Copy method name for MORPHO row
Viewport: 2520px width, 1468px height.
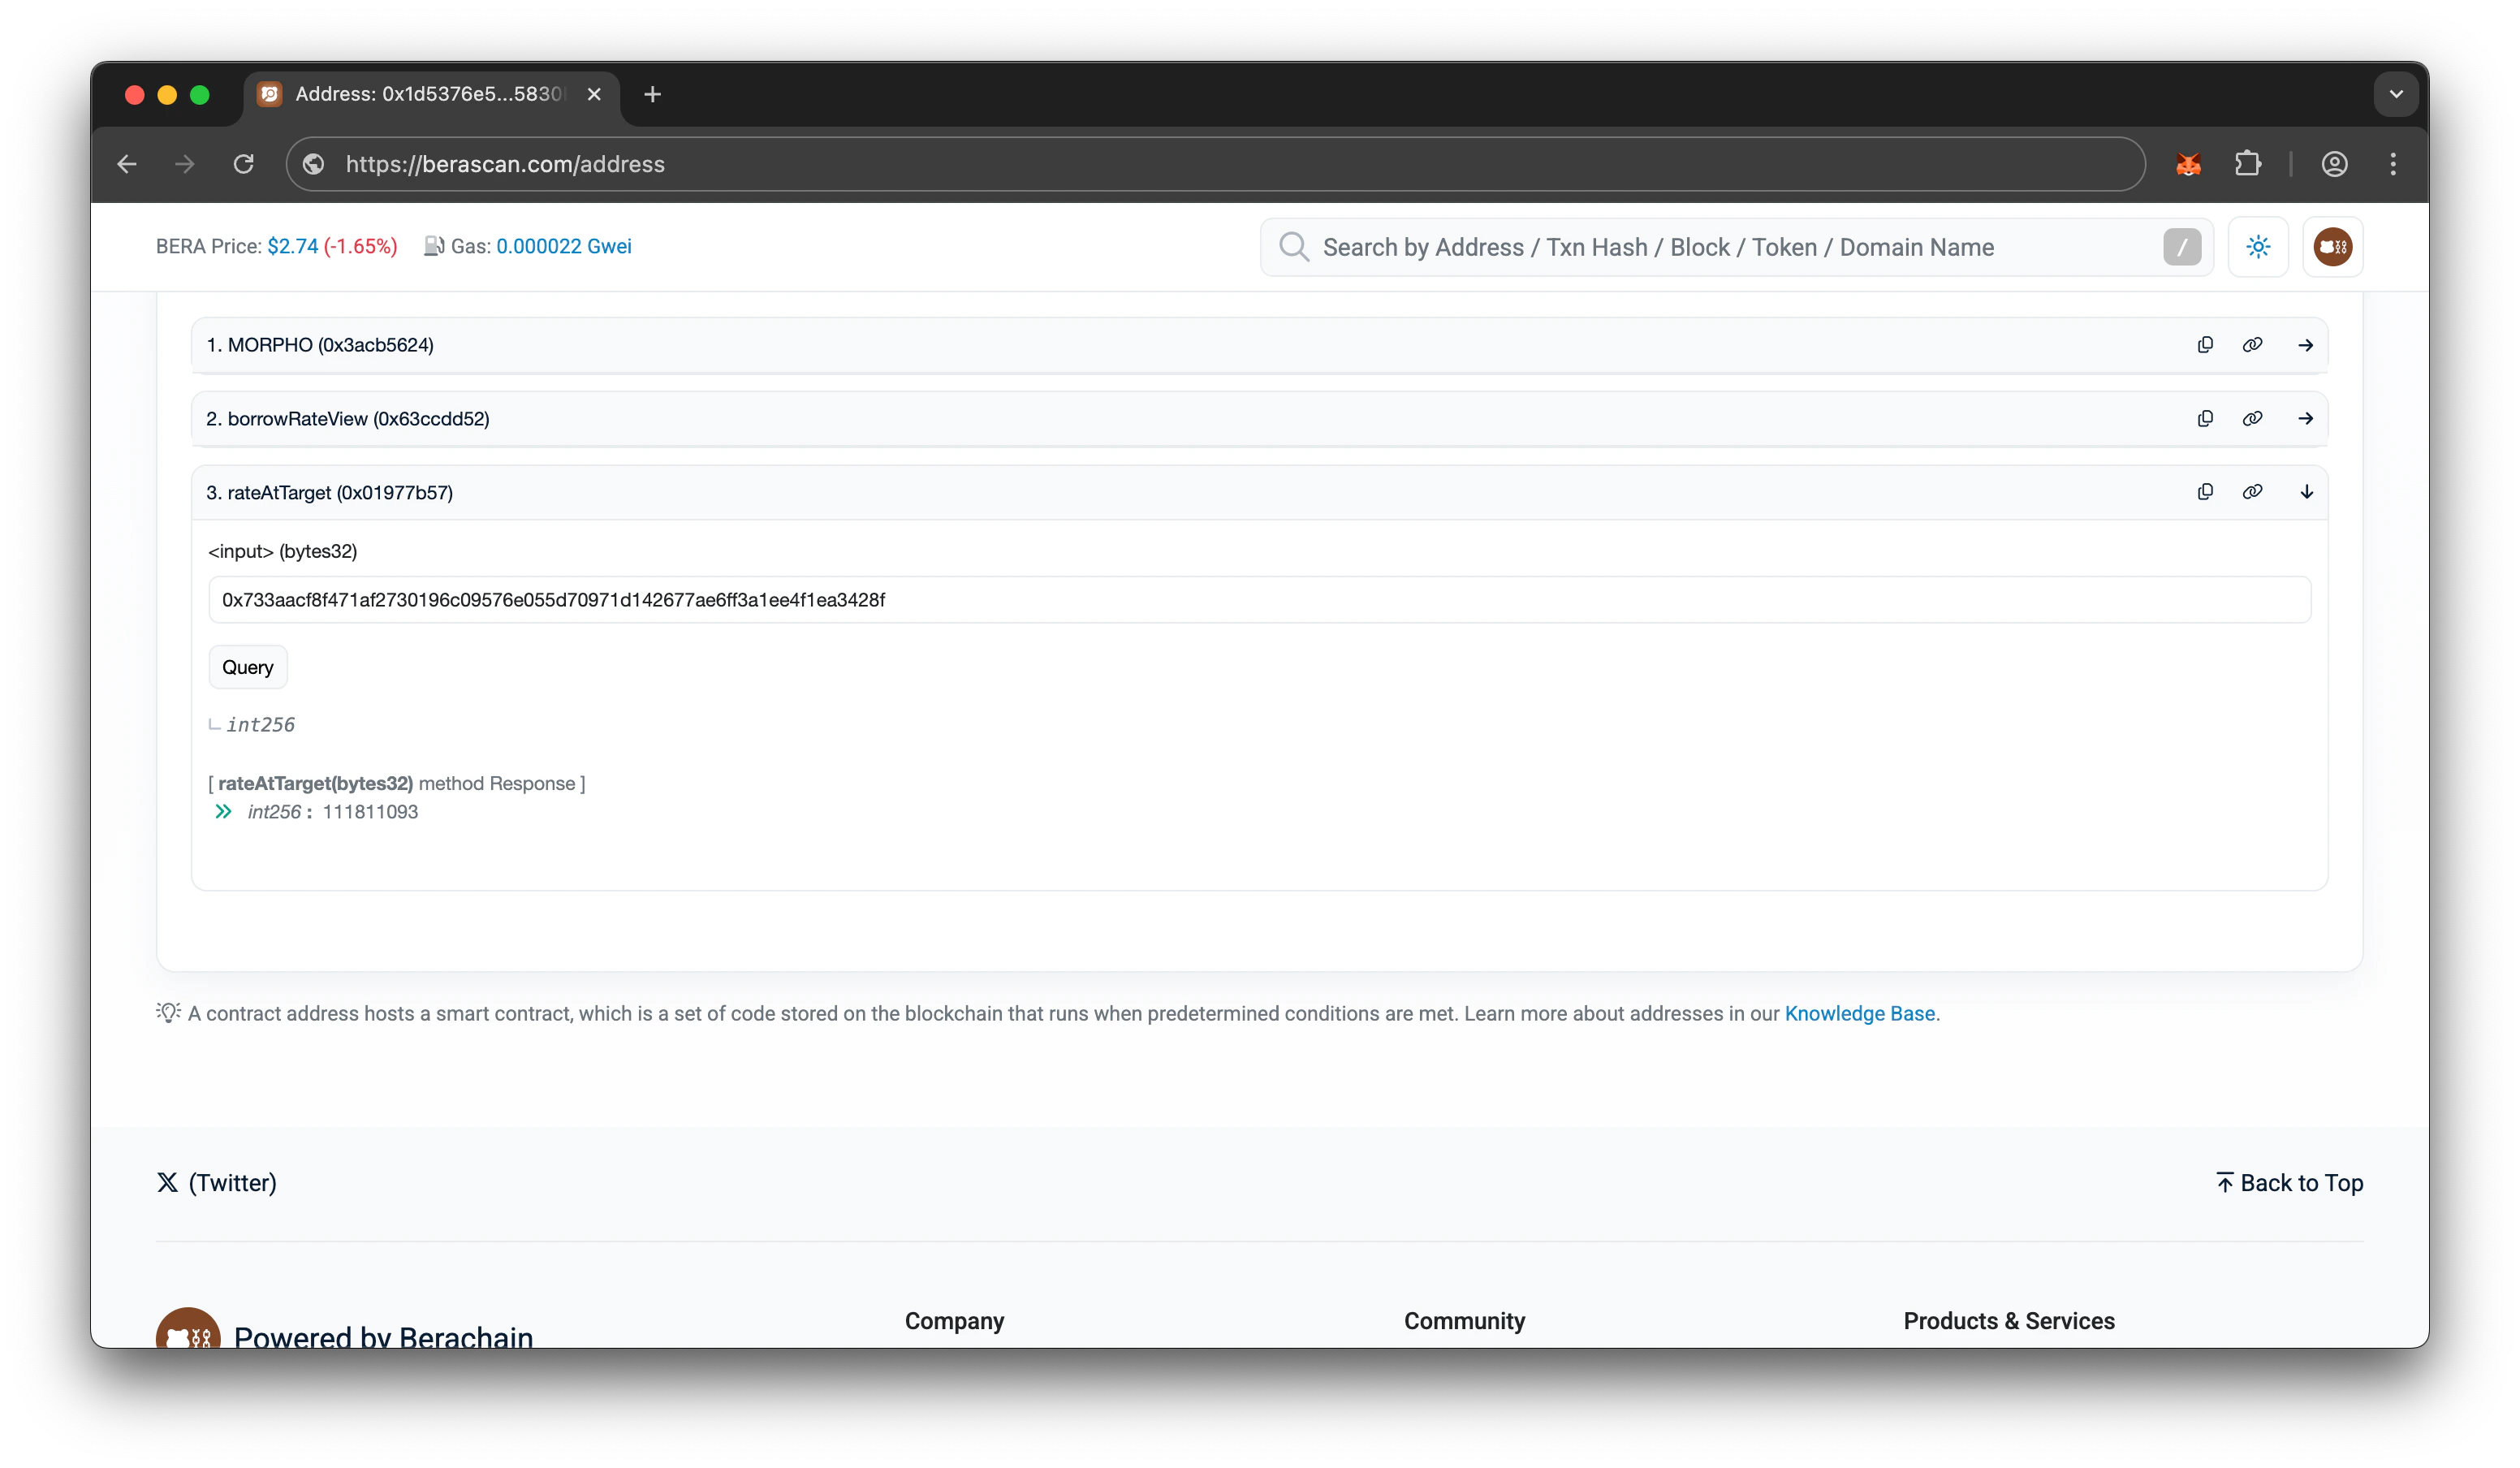click(2205, 345)
